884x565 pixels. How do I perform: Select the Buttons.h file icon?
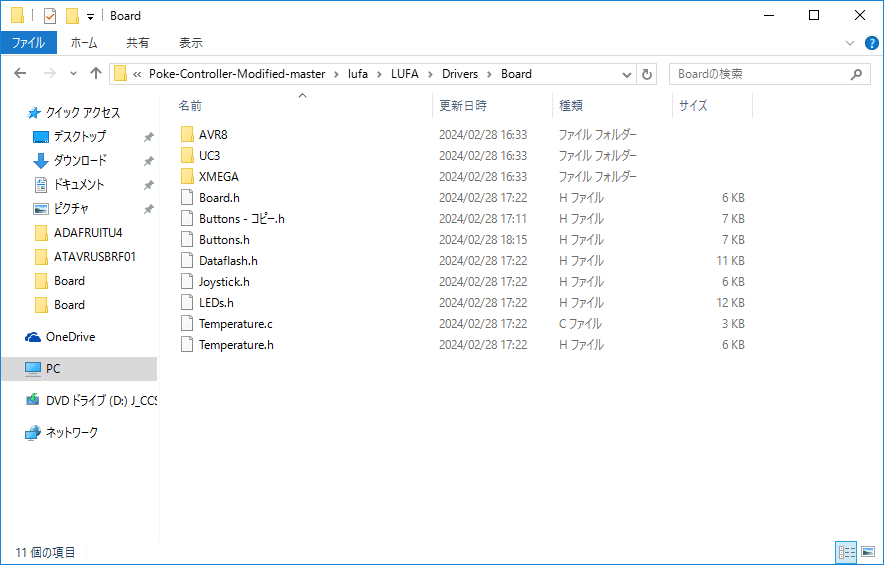click(187, 240)
